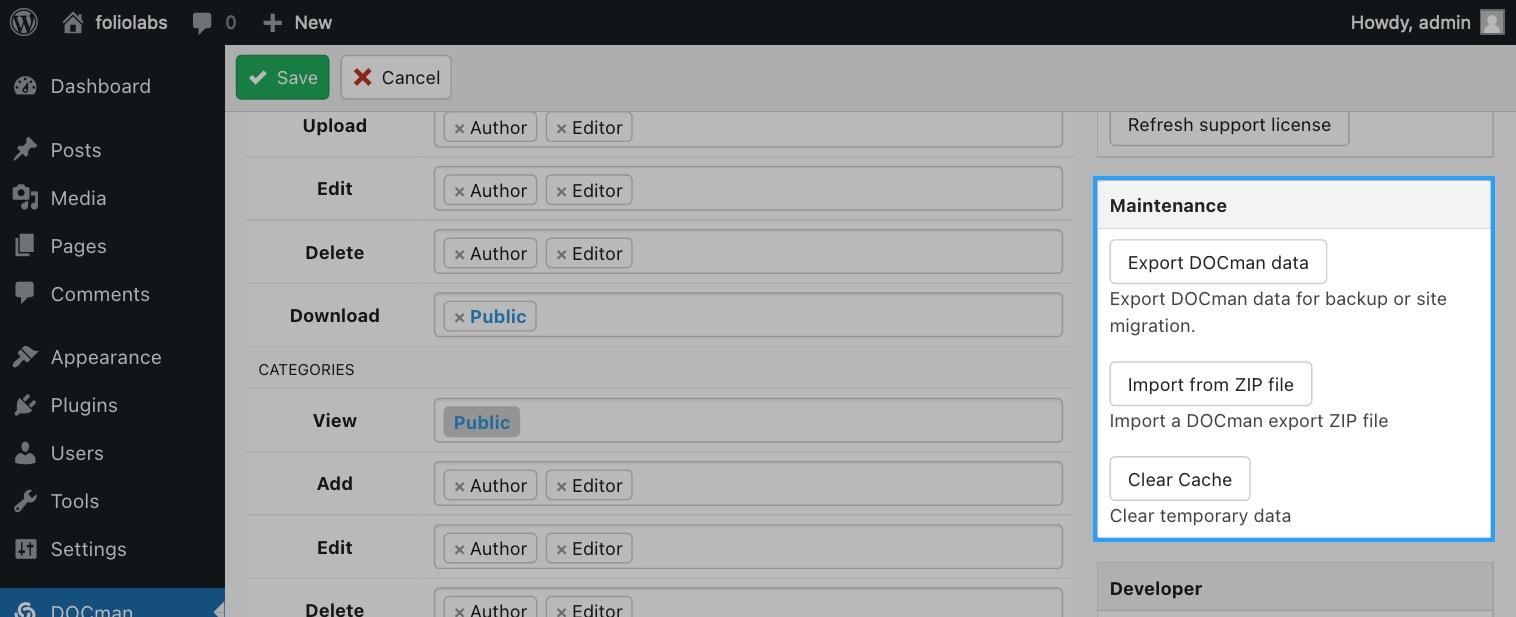Click the WordPress logo icon

pos(23,22)
